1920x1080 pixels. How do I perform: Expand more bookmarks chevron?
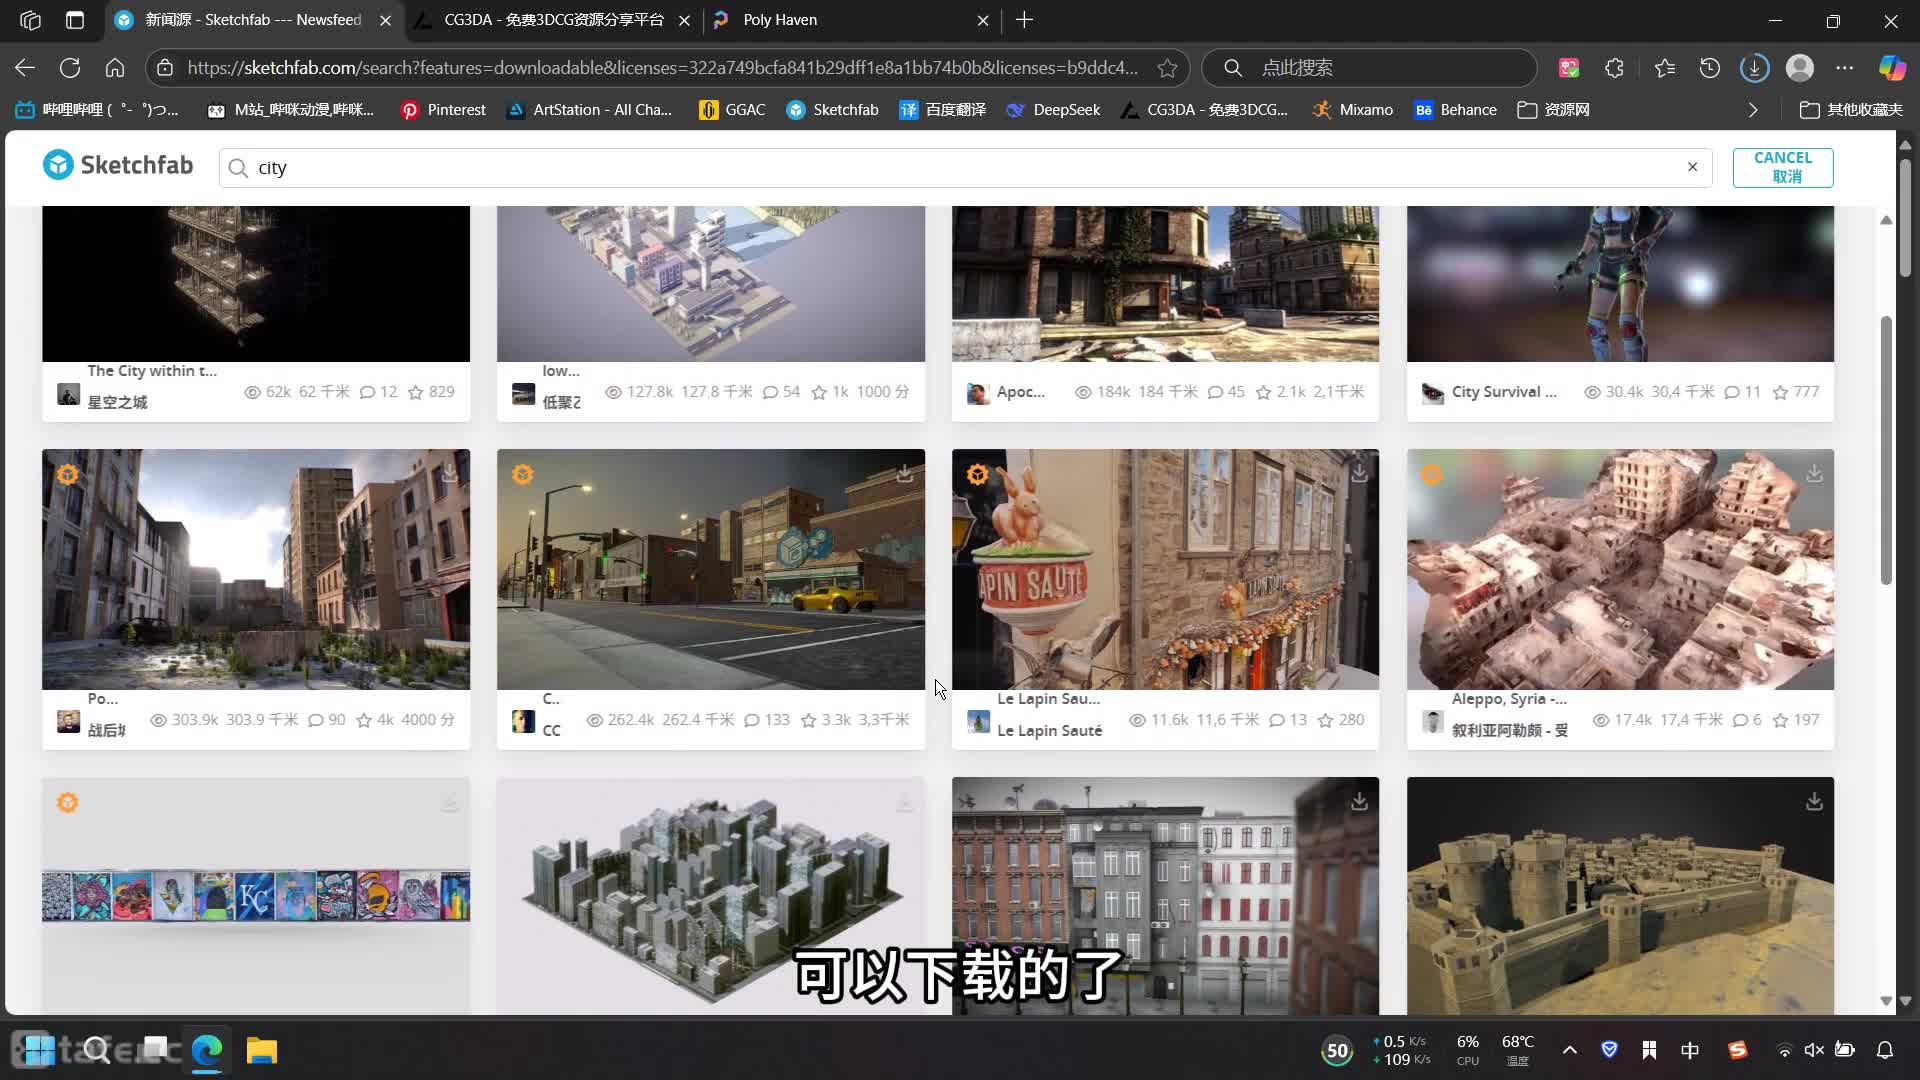(1753, 110)
